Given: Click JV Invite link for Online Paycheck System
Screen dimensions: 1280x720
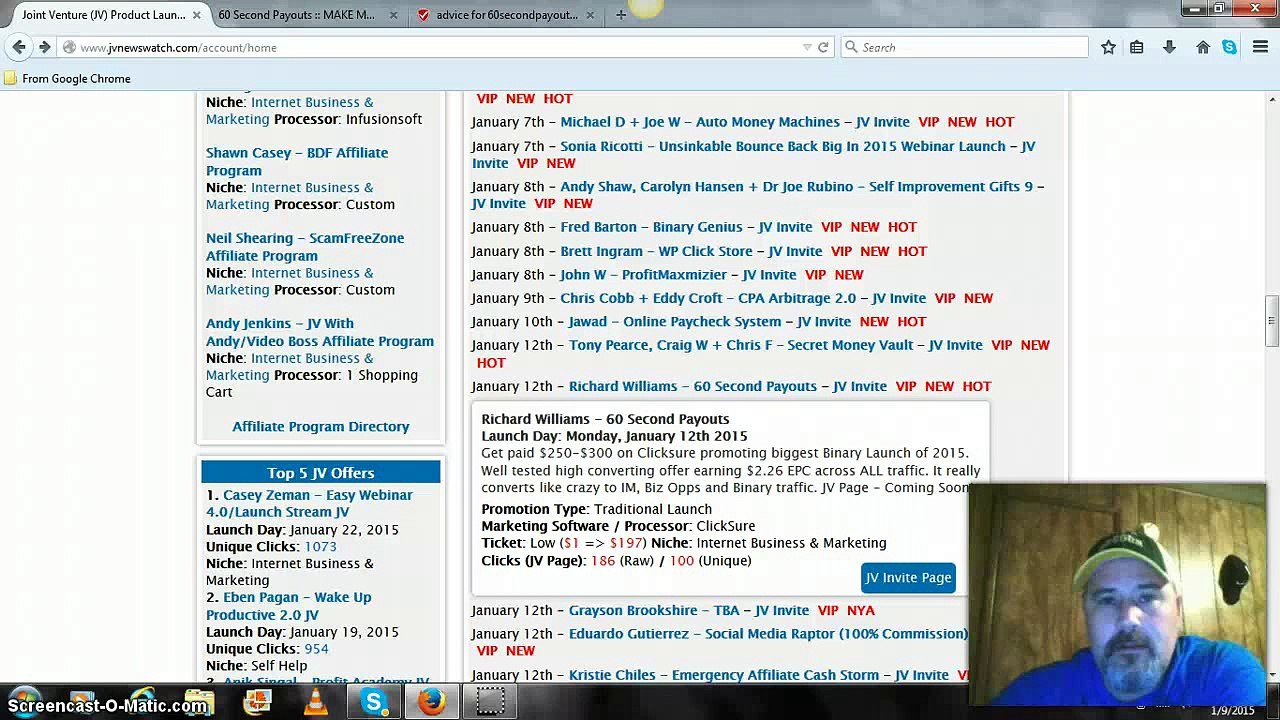Looking at the screenshot, I should pos(824,322).
